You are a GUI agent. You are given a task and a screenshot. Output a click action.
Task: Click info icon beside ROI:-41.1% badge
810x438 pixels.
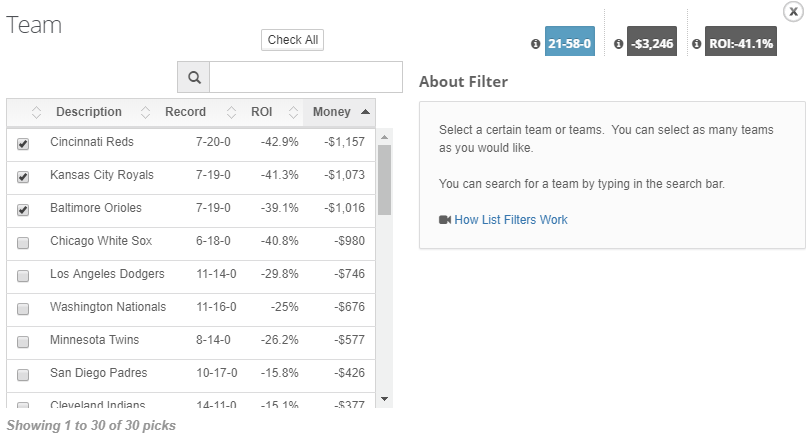point(696,44)
